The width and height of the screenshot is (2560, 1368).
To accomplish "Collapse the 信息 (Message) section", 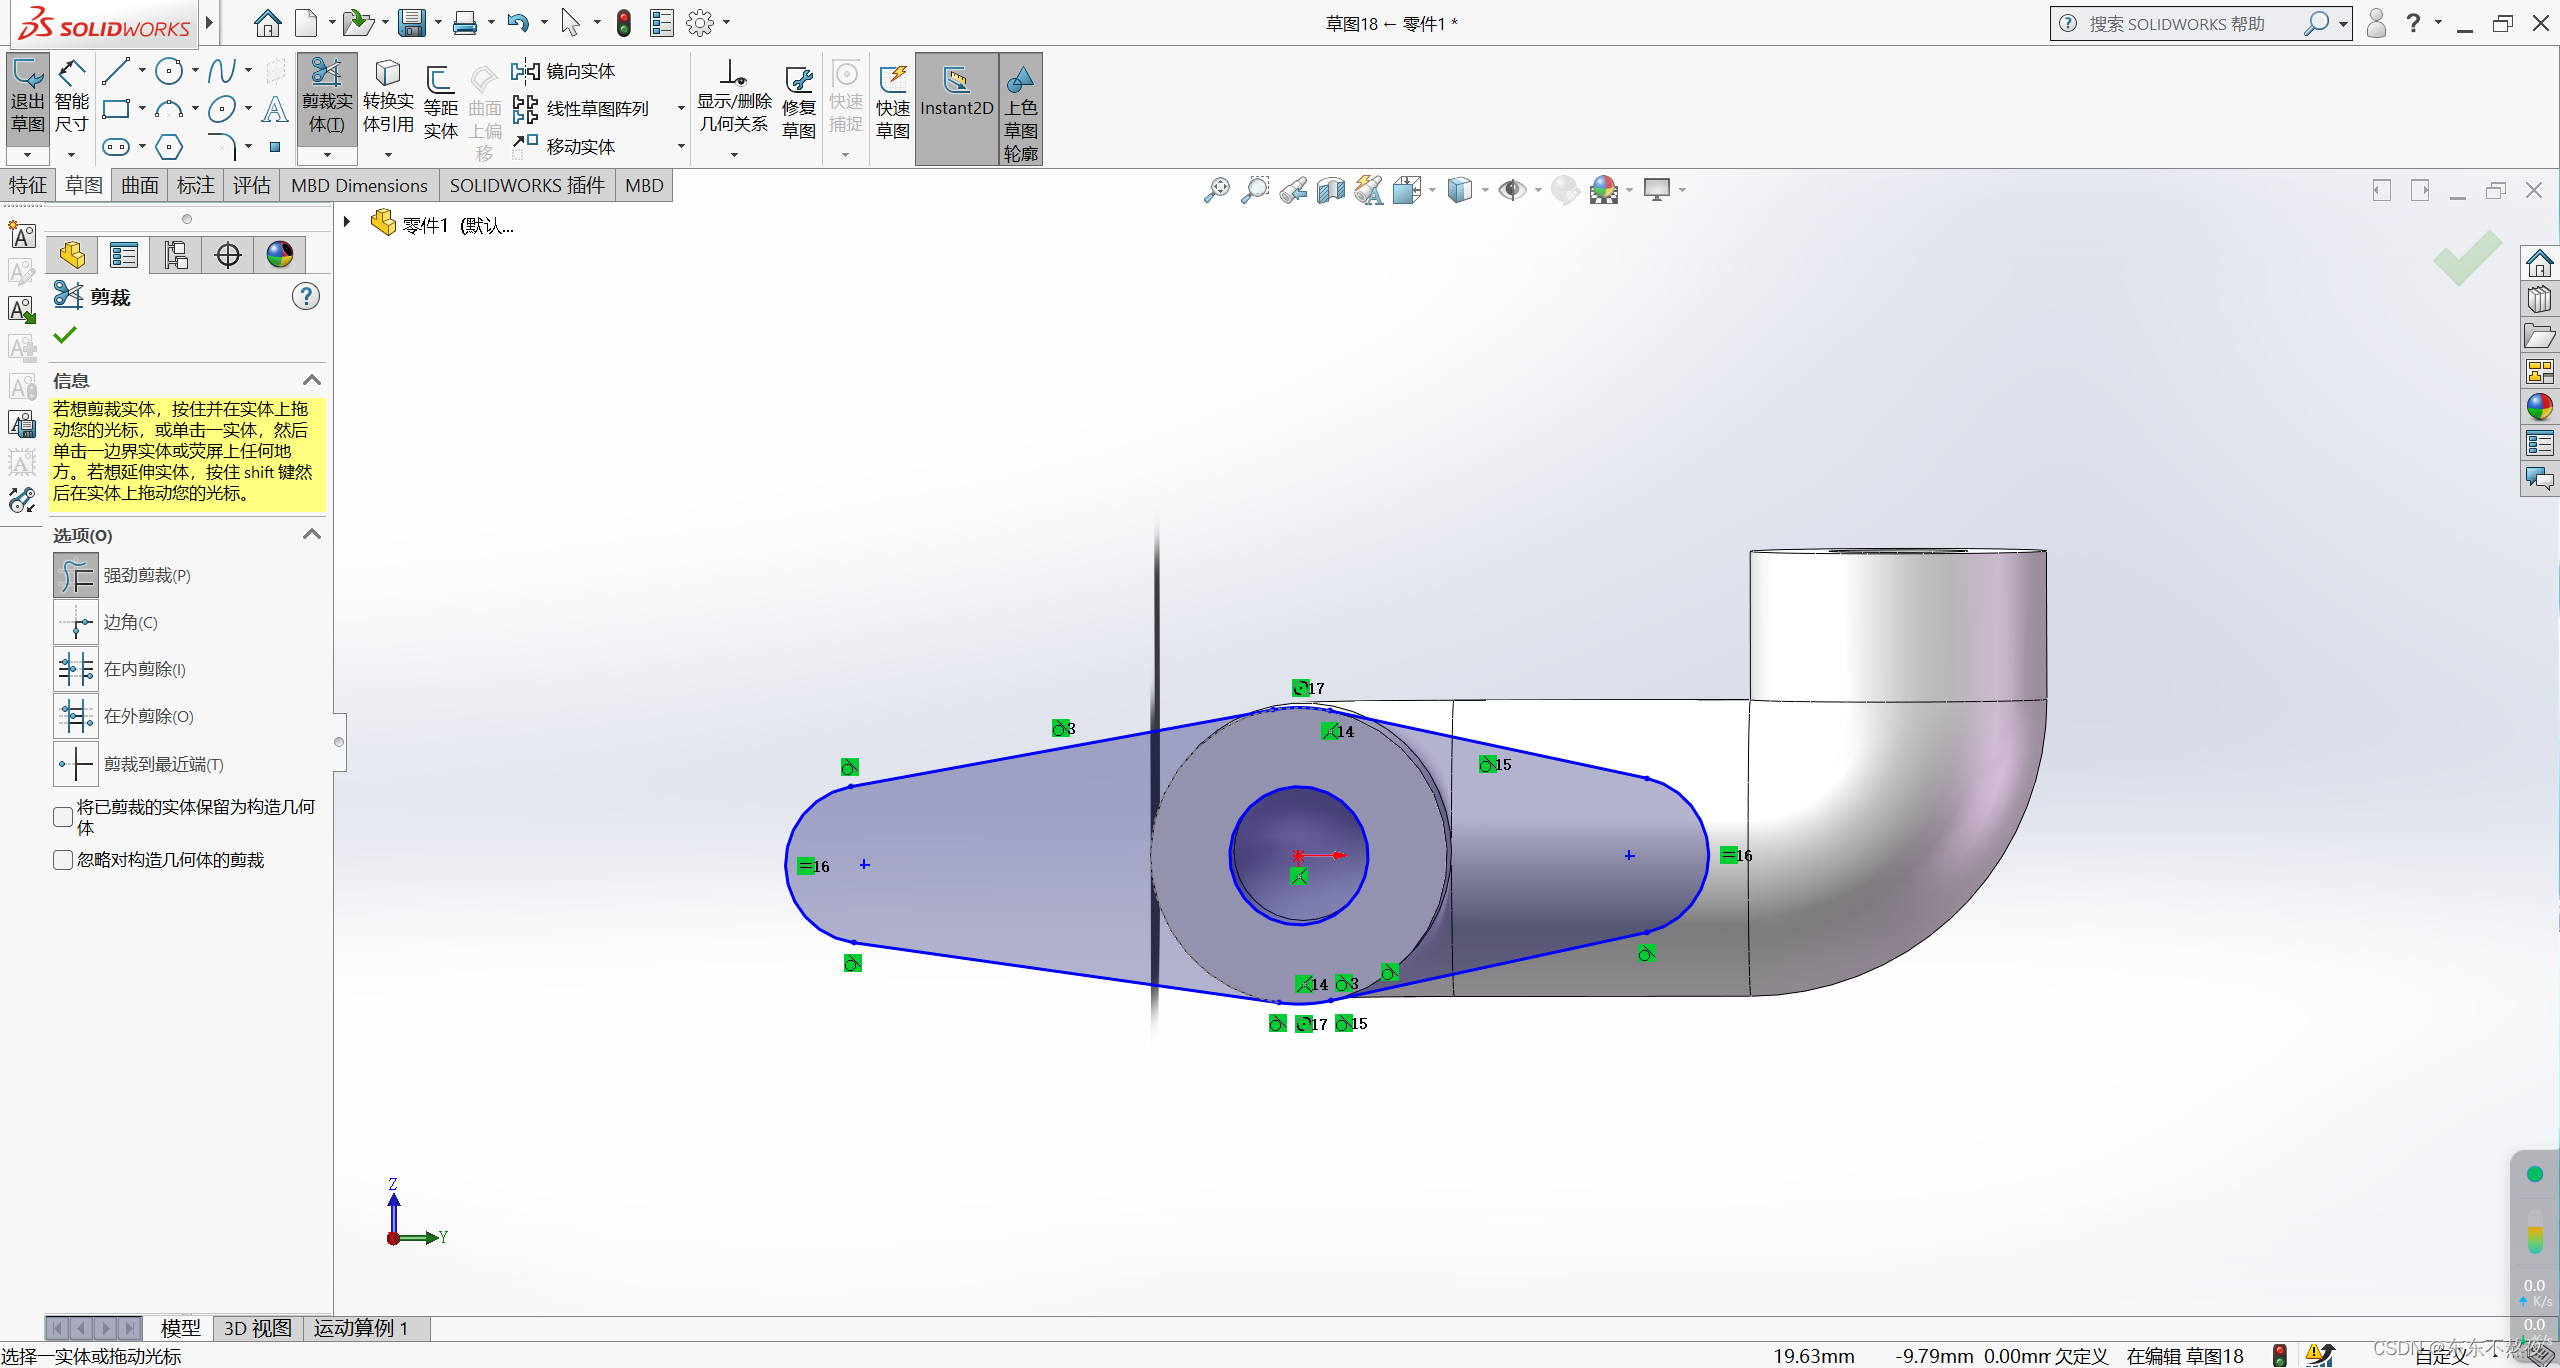I will coord(312,380).
